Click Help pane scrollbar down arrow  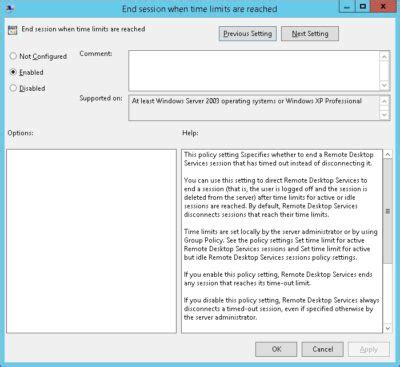pos(387,328)
